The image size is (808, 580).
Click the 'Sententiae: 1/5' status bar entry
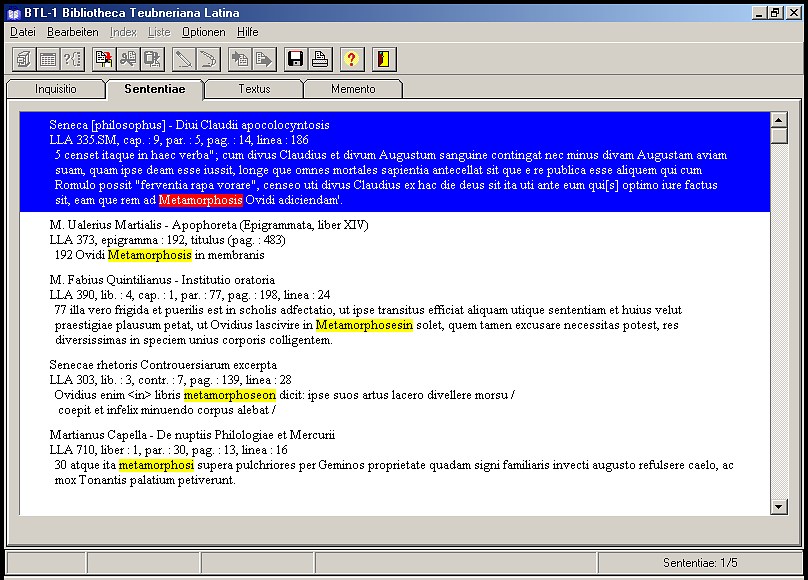coord(700,563)
